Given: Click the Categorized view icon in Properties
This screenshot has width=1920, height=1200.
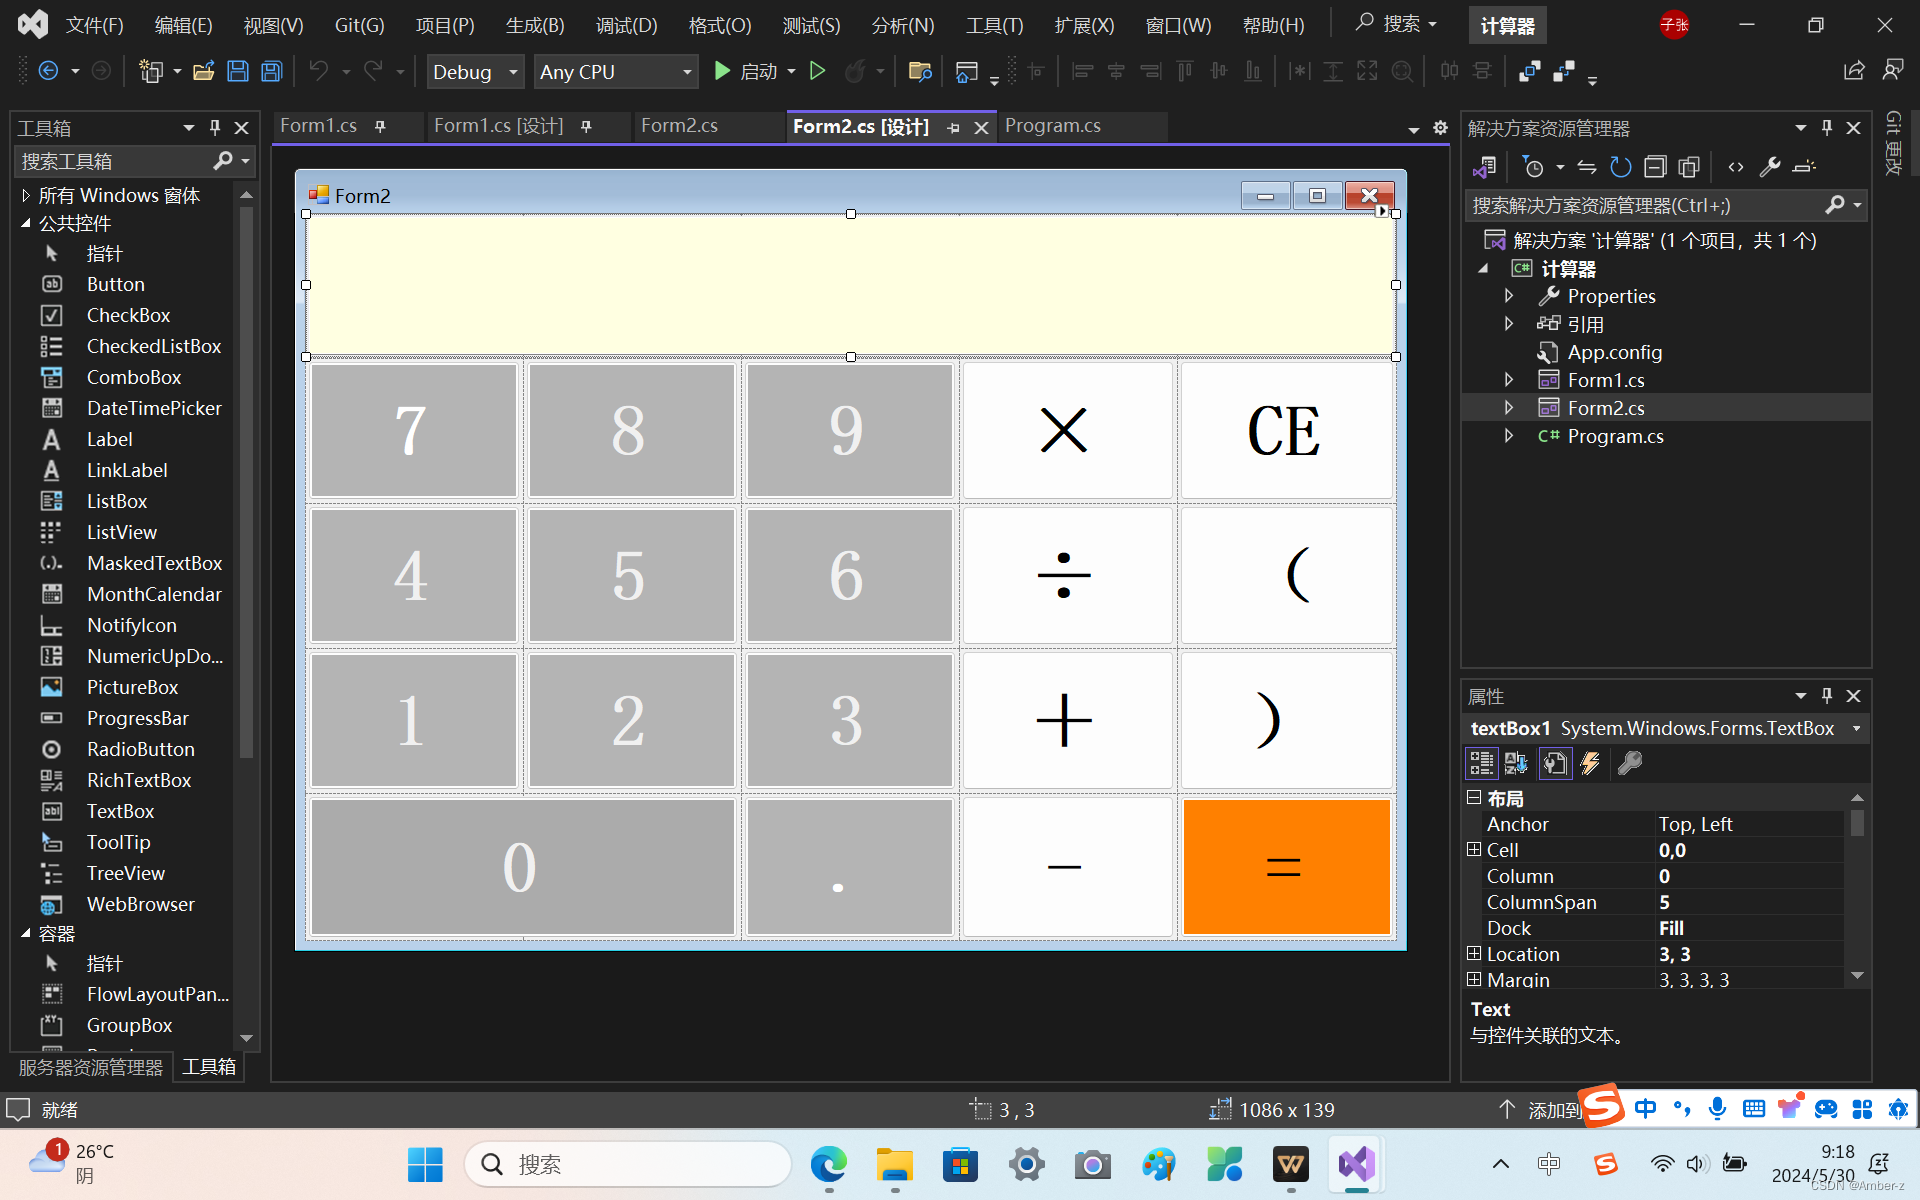Looking at the screenshot, I should coord(1481,764).
